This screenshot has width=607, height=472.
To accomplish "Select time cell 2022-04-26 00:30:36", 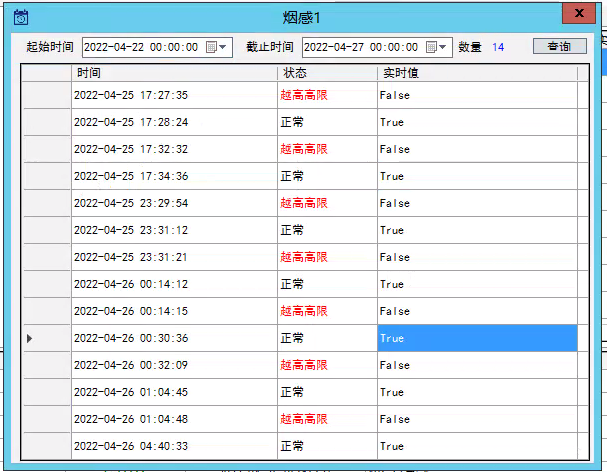I will 174,338.
